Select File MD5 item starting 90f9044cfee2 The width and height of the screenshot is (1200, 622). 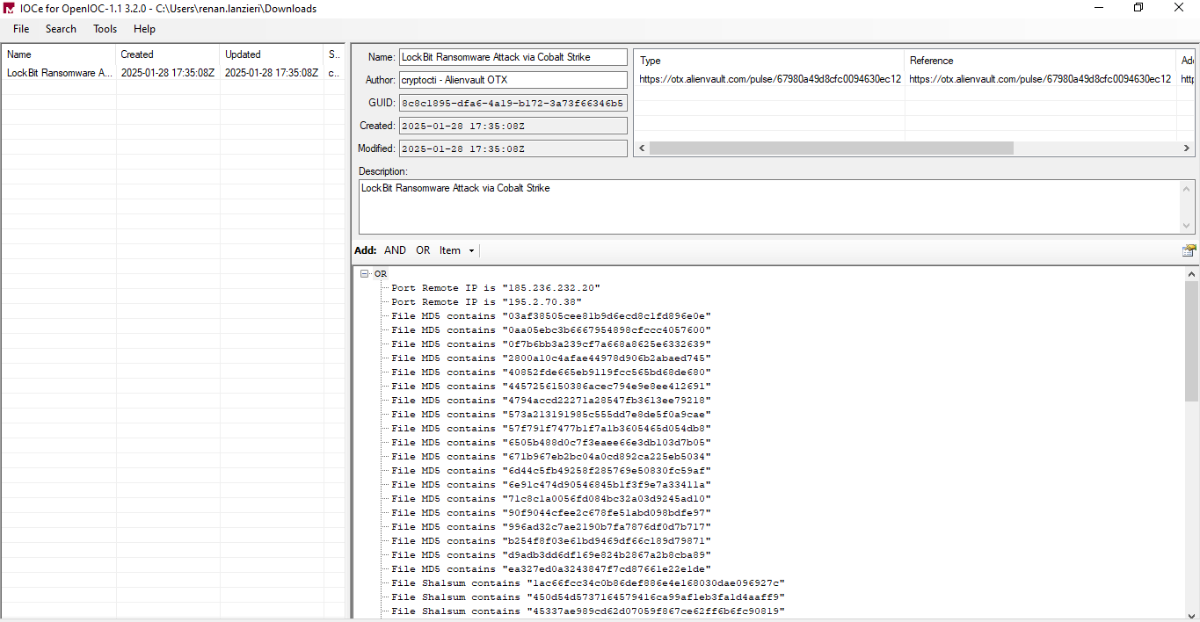pos(551,512)
